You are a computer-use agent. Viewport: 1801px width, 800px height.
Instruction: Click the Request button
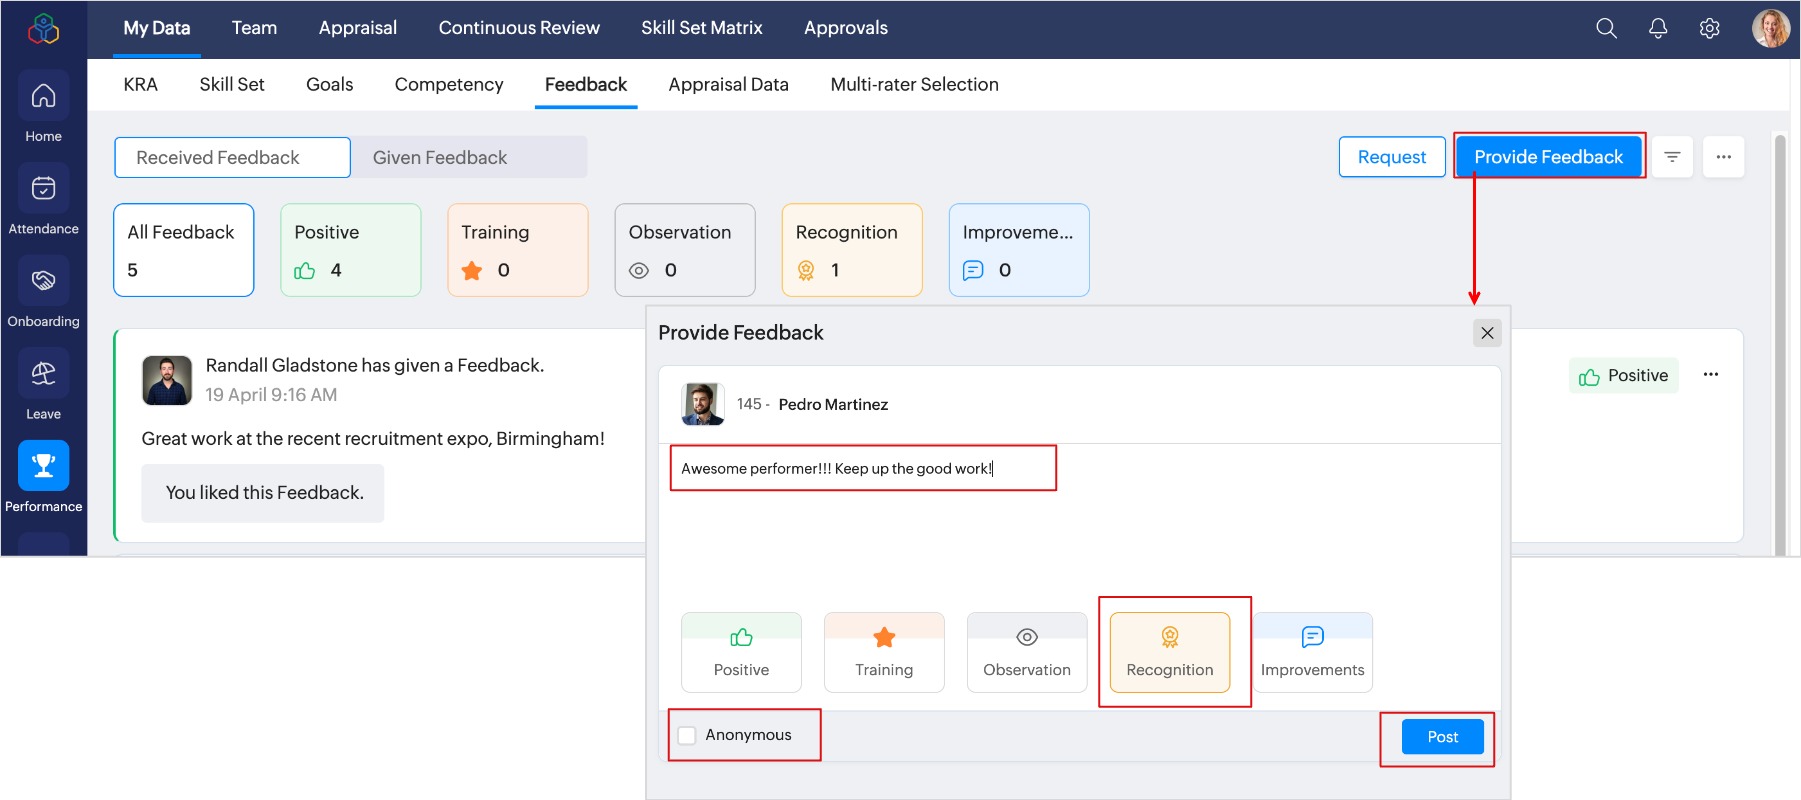pyautogui.click(x=1392, y=157)
